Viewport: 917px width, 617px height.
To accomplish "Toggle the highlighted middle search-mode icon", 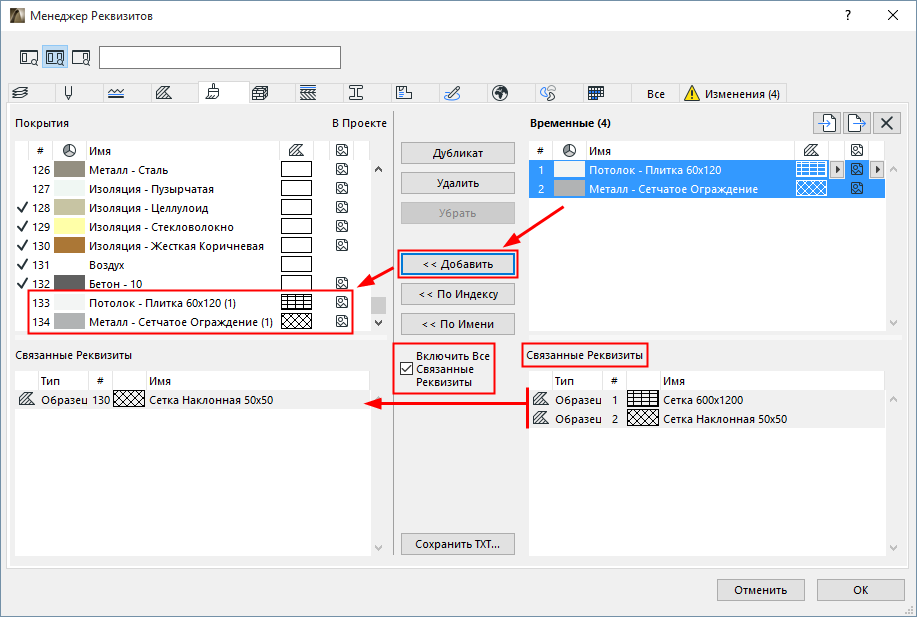I will click(x=55, y=57).
